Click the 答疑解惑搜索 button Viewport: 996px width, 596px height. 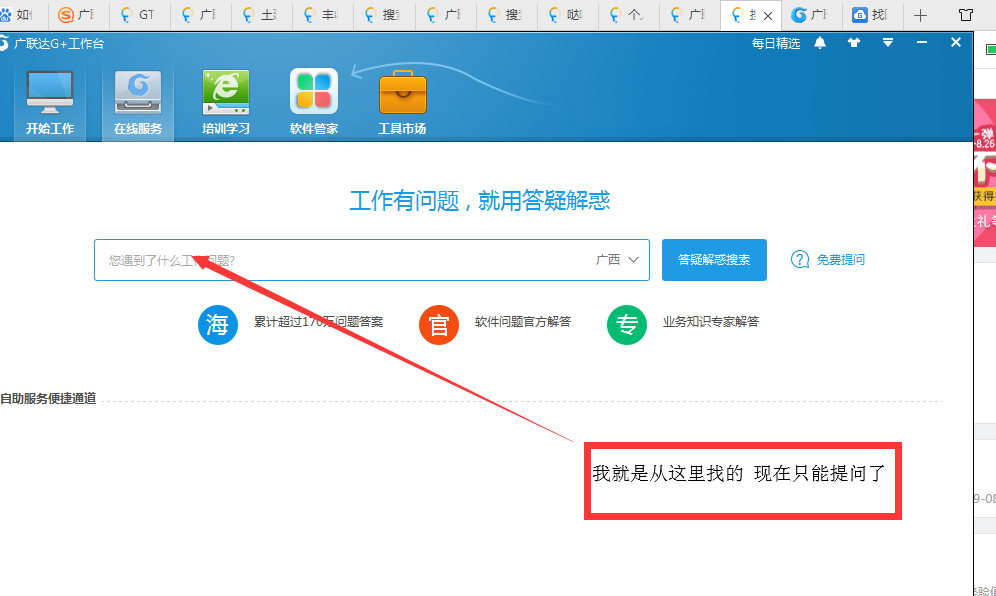714,260
